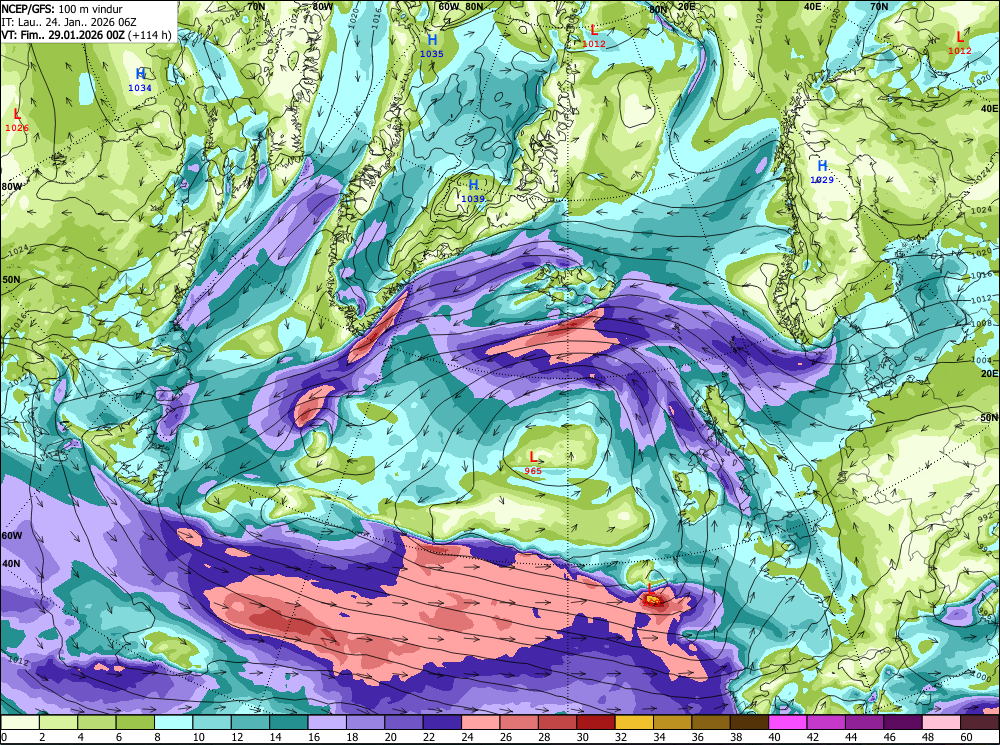Click the valid time 'VT: Fim.. 29.01.2026 00Z'
1000x745 pixels.
click(63, 35)
